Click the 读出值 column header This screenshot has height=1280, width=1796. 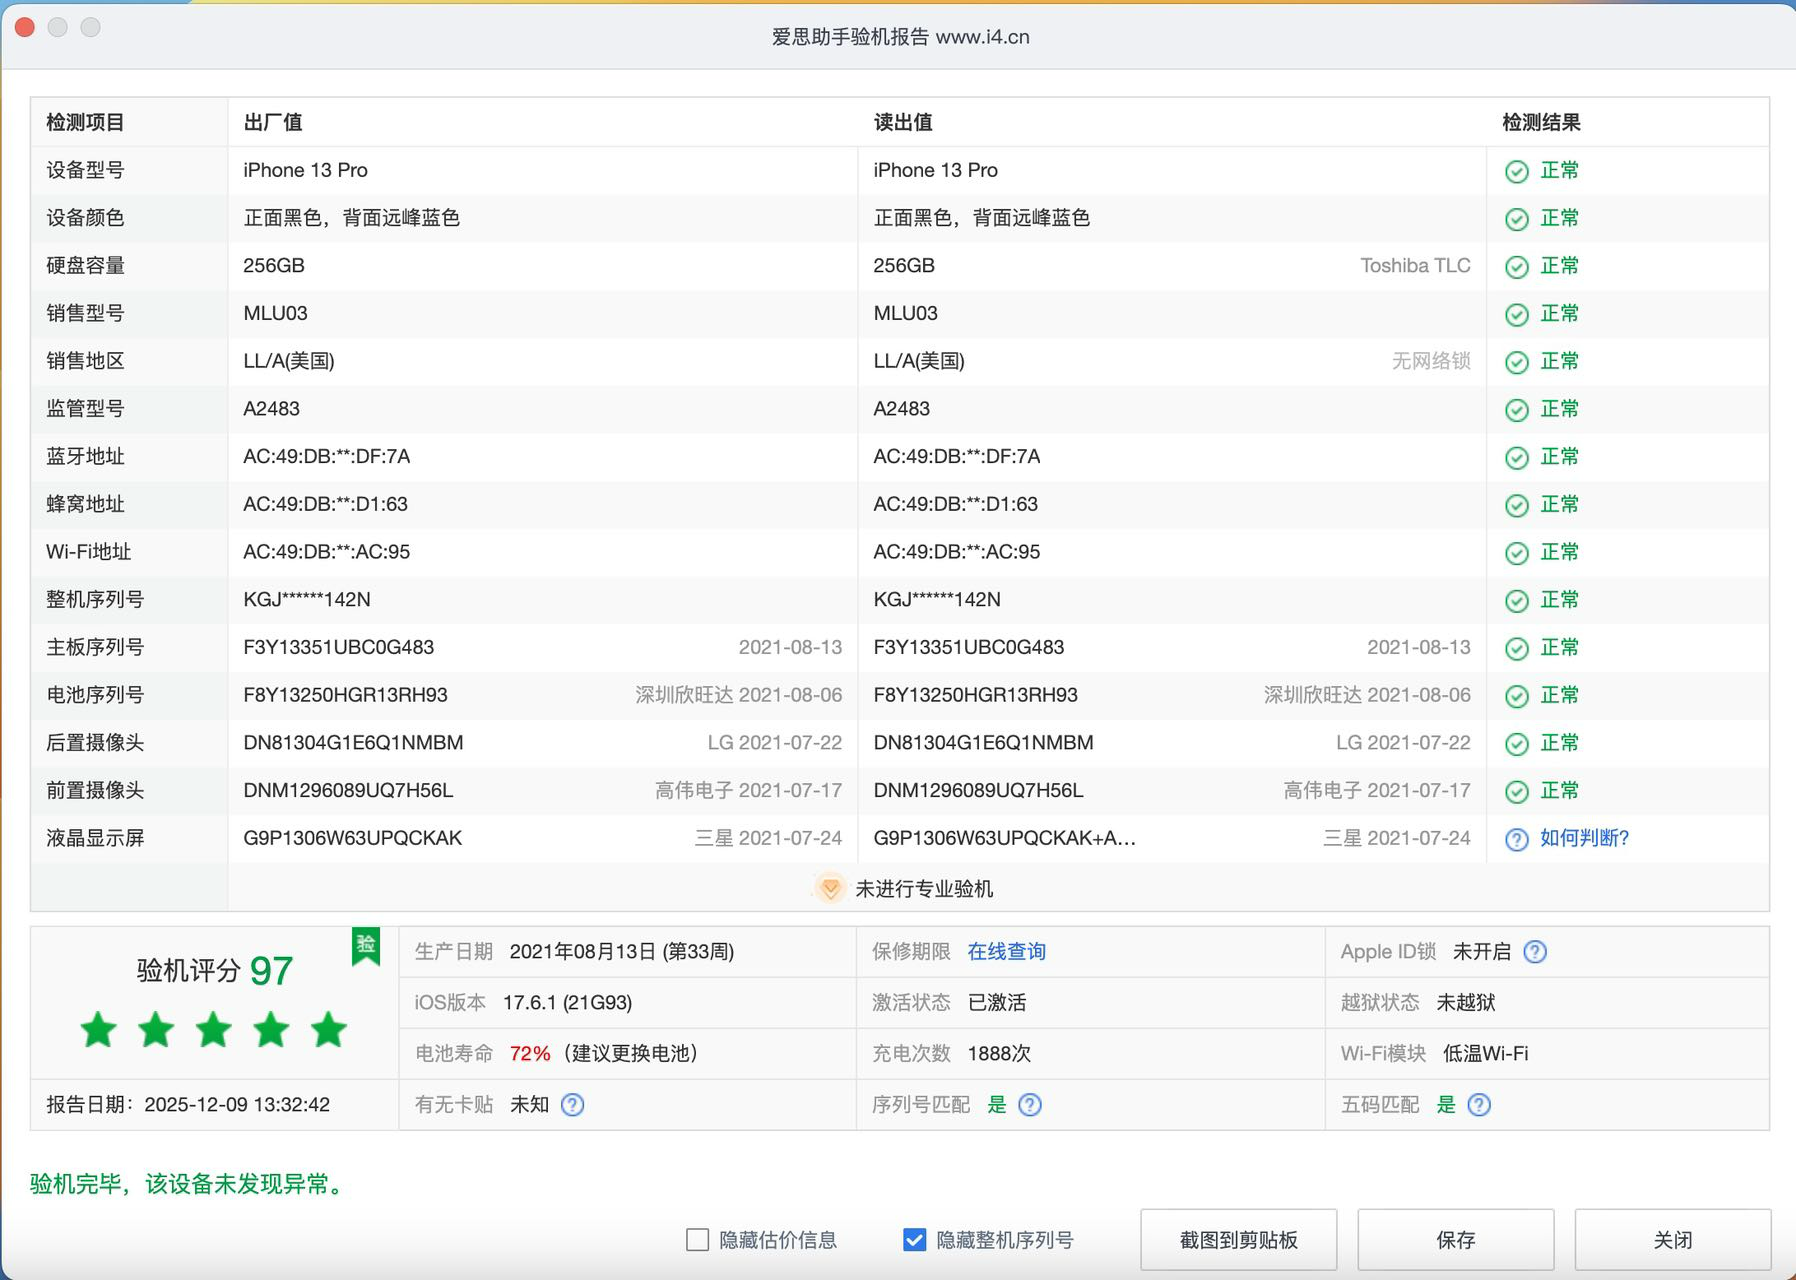click(x=902, y=122)
